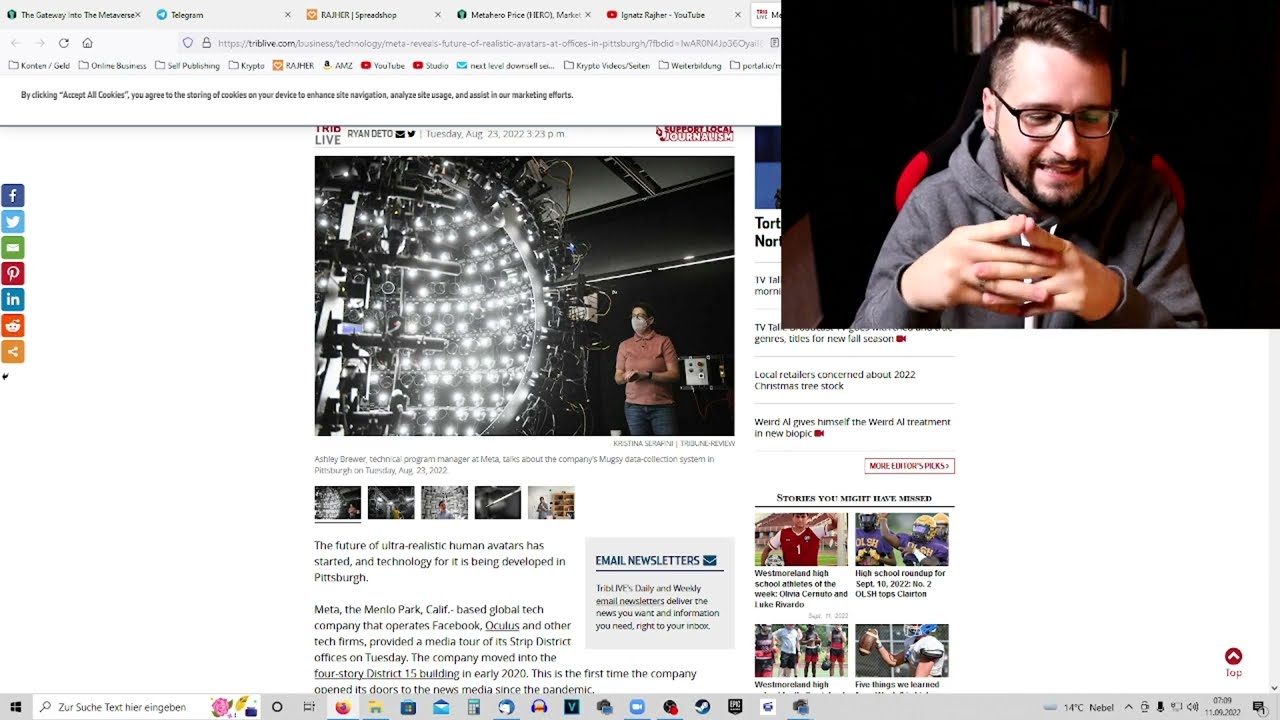Open four-story District 15 building link
This screenshot has height=720, width=1280.
click(x=386, y=674)
